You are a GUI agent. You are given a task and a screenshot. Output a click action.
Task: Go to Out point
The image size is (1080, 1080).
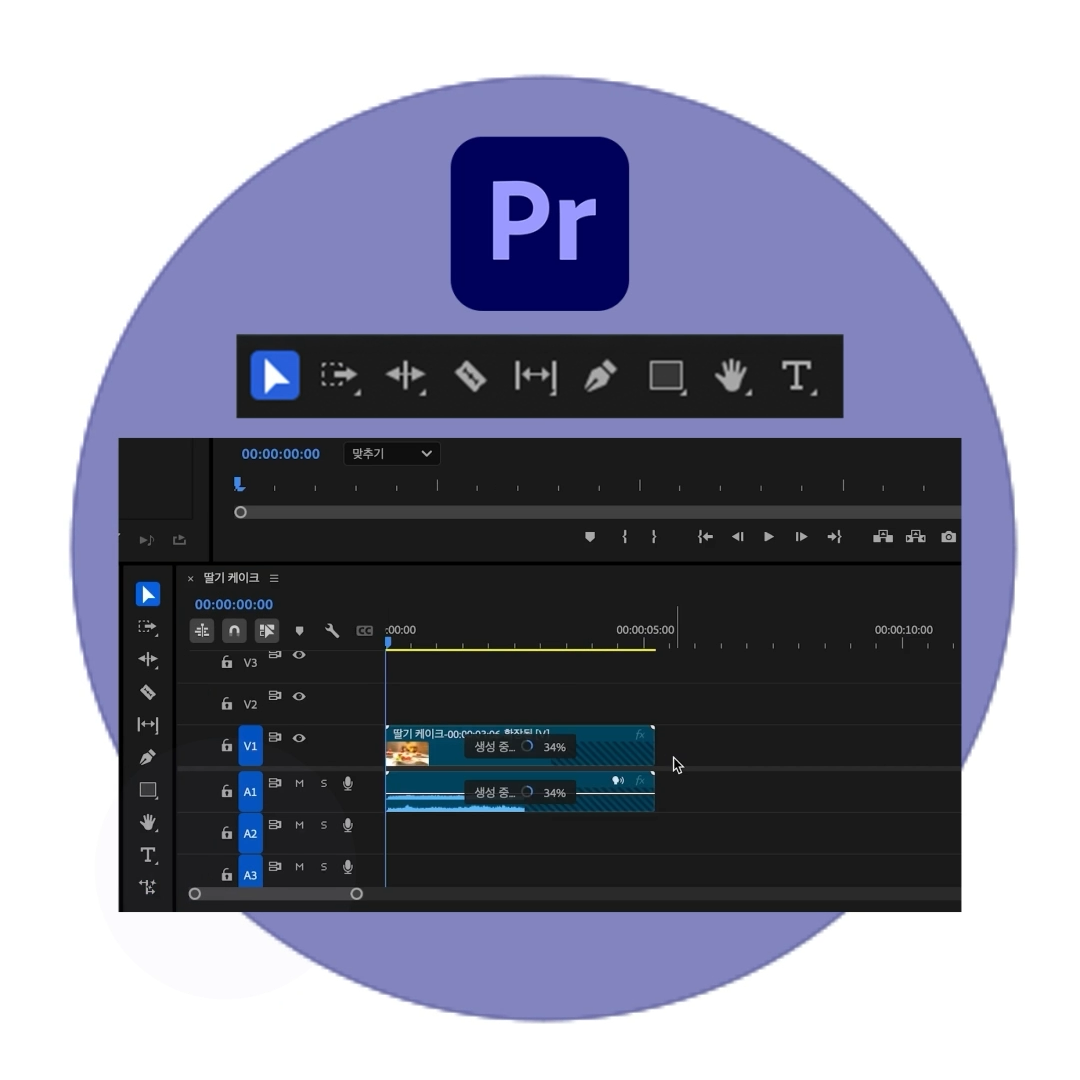(834, 537)
